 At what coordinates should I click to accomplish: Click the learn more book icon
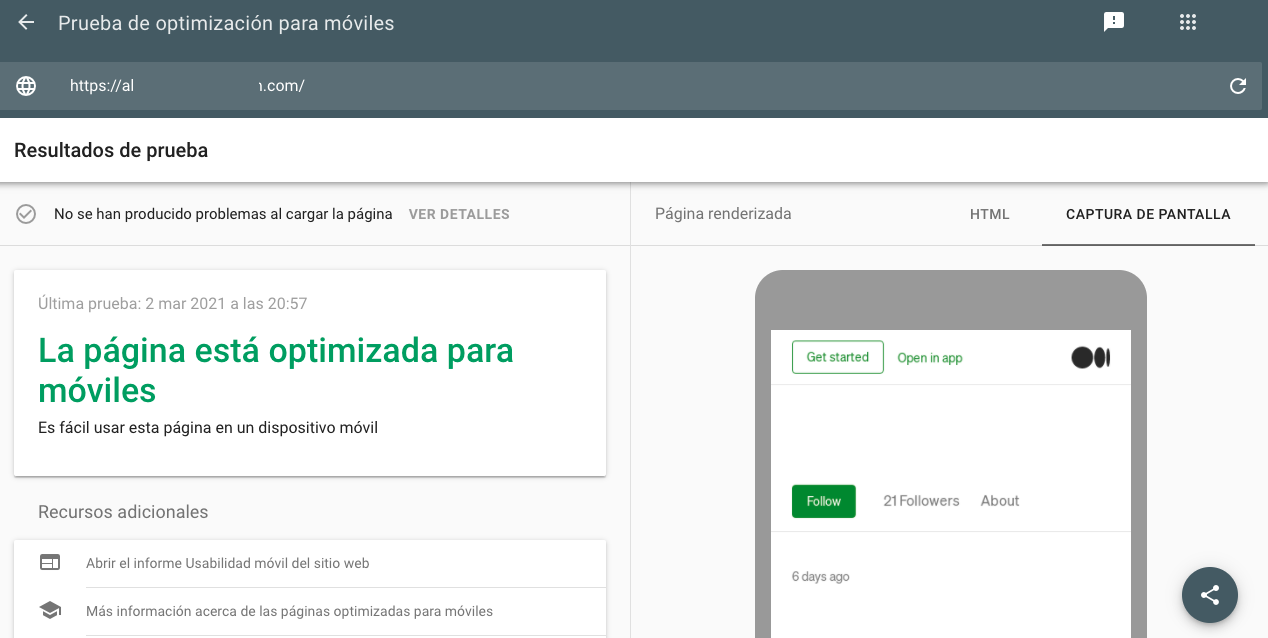[x=49, y=610]
